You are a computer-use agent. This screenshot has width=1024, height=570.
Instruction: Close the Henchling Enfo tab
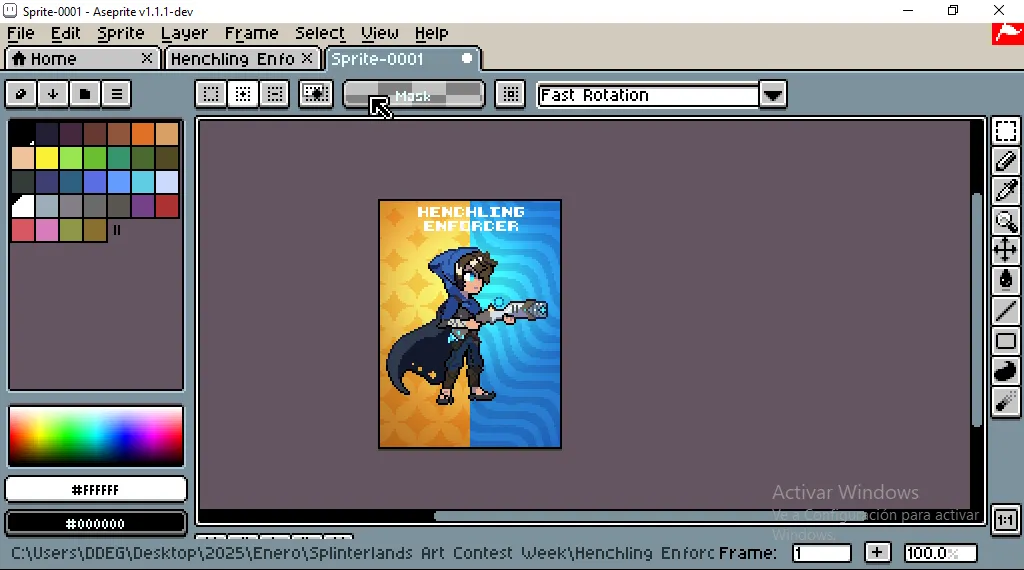(307, 58)
